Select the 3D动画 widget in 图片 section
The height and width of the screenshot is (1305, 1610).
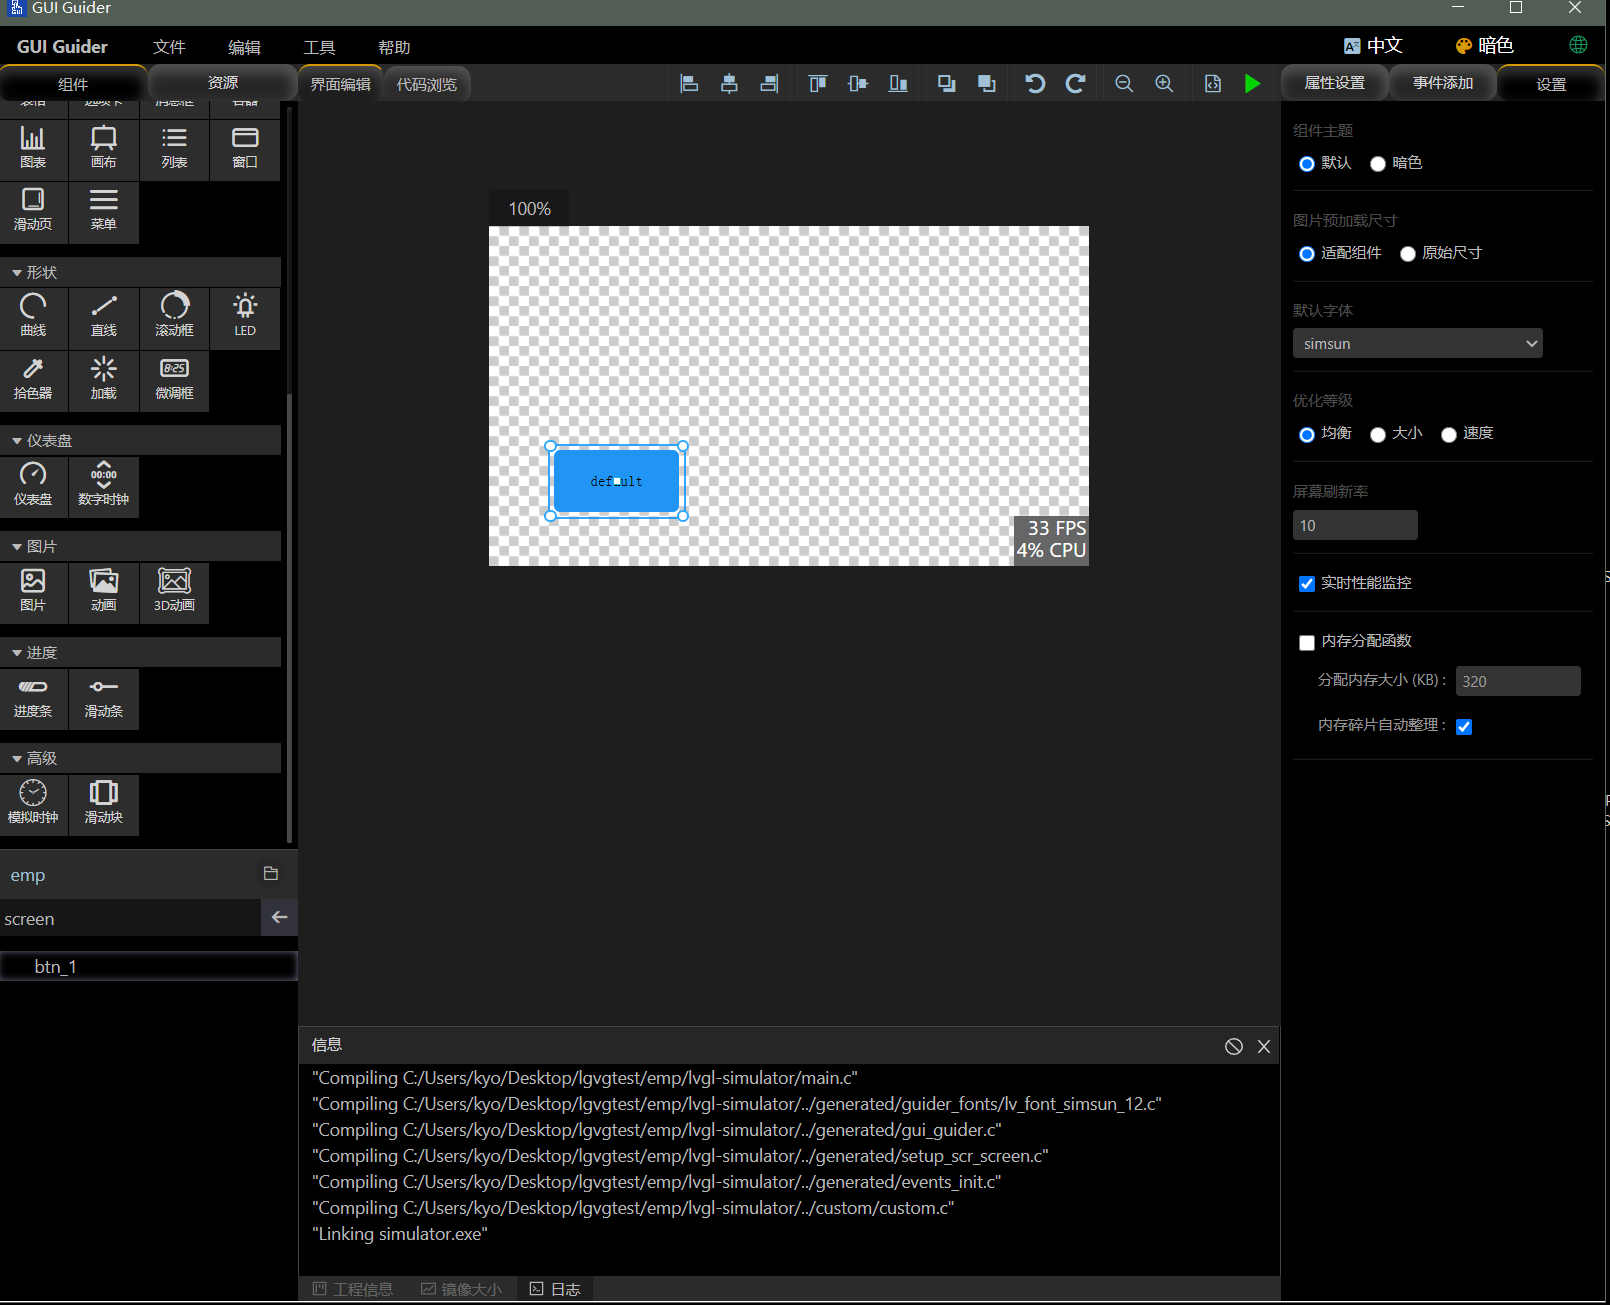coord(173,592)
